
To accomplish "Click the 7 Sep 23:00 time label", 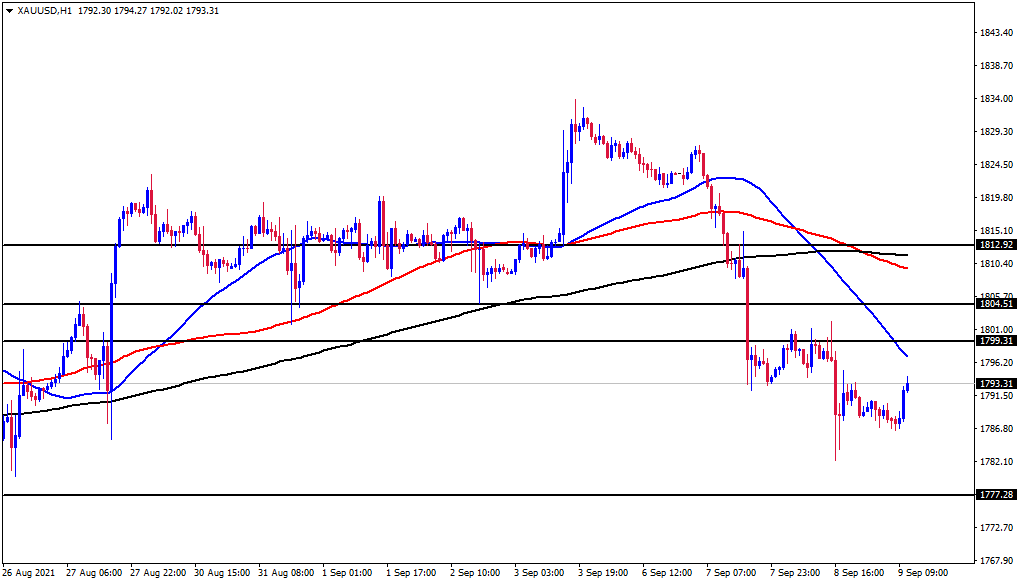I will 796,573.
